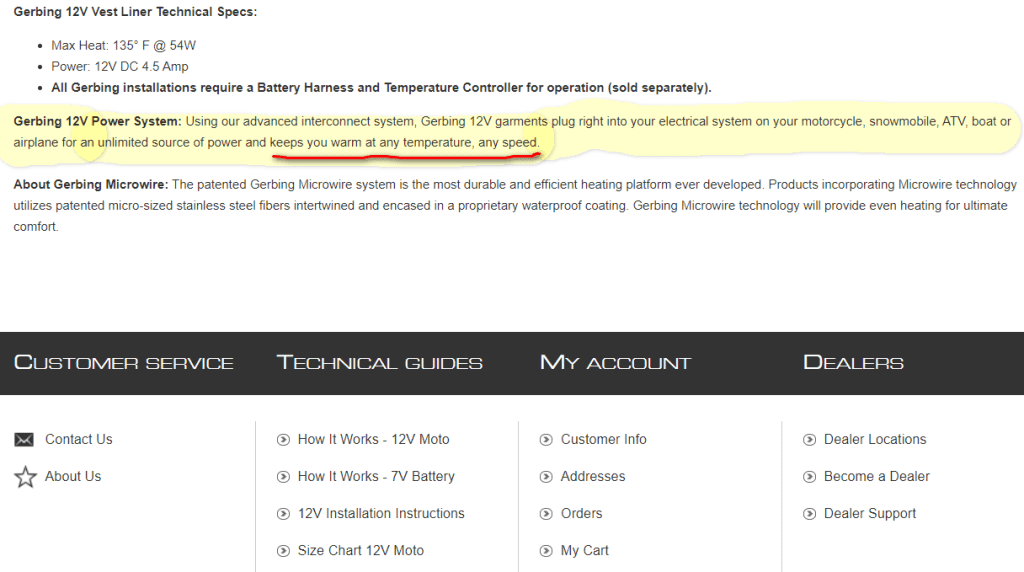View the Addresses account page
Viewport: 1024px width, 572px height.
(x=593, y=476)
